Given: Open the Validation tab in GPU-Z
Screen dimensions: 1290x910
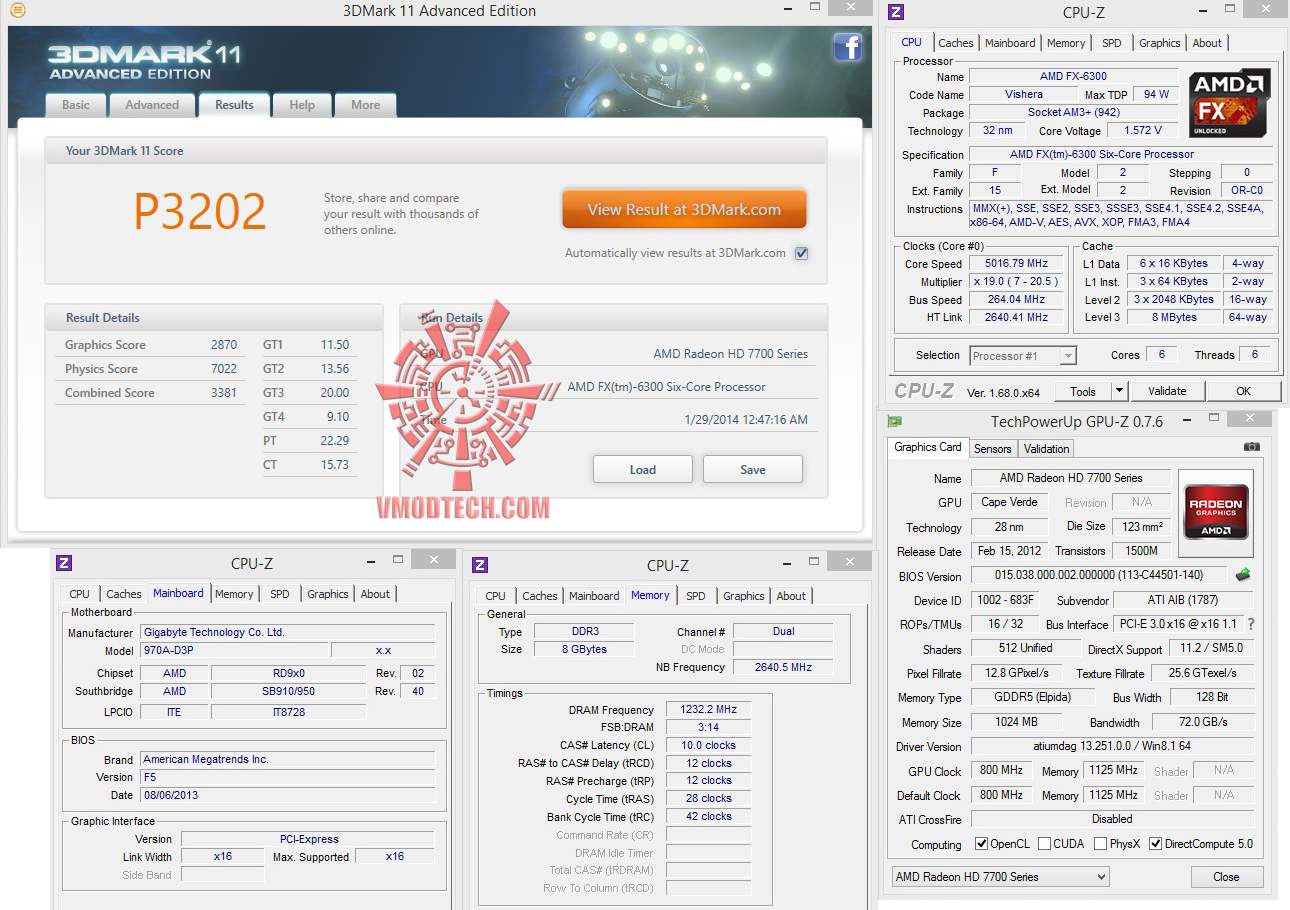Looking at the screenshot, I should coord(1047,449).
